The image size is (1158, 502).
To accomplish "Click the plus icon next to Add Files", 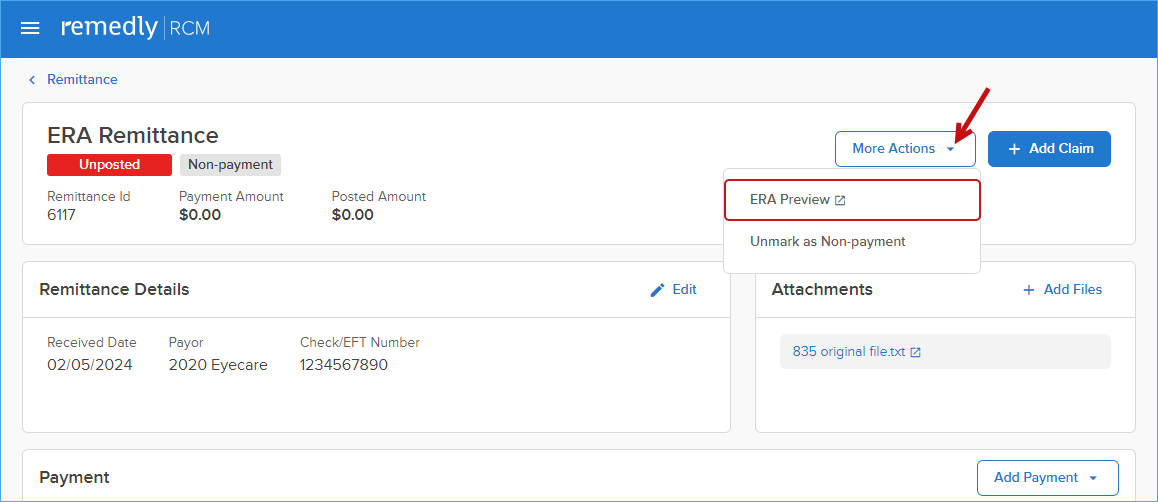I will (1028, 290).
